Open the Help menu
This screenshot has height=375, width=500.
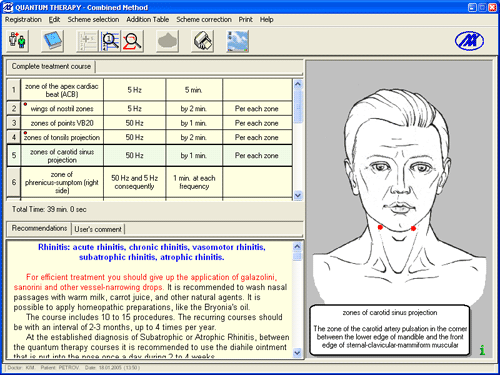point(266,20)
